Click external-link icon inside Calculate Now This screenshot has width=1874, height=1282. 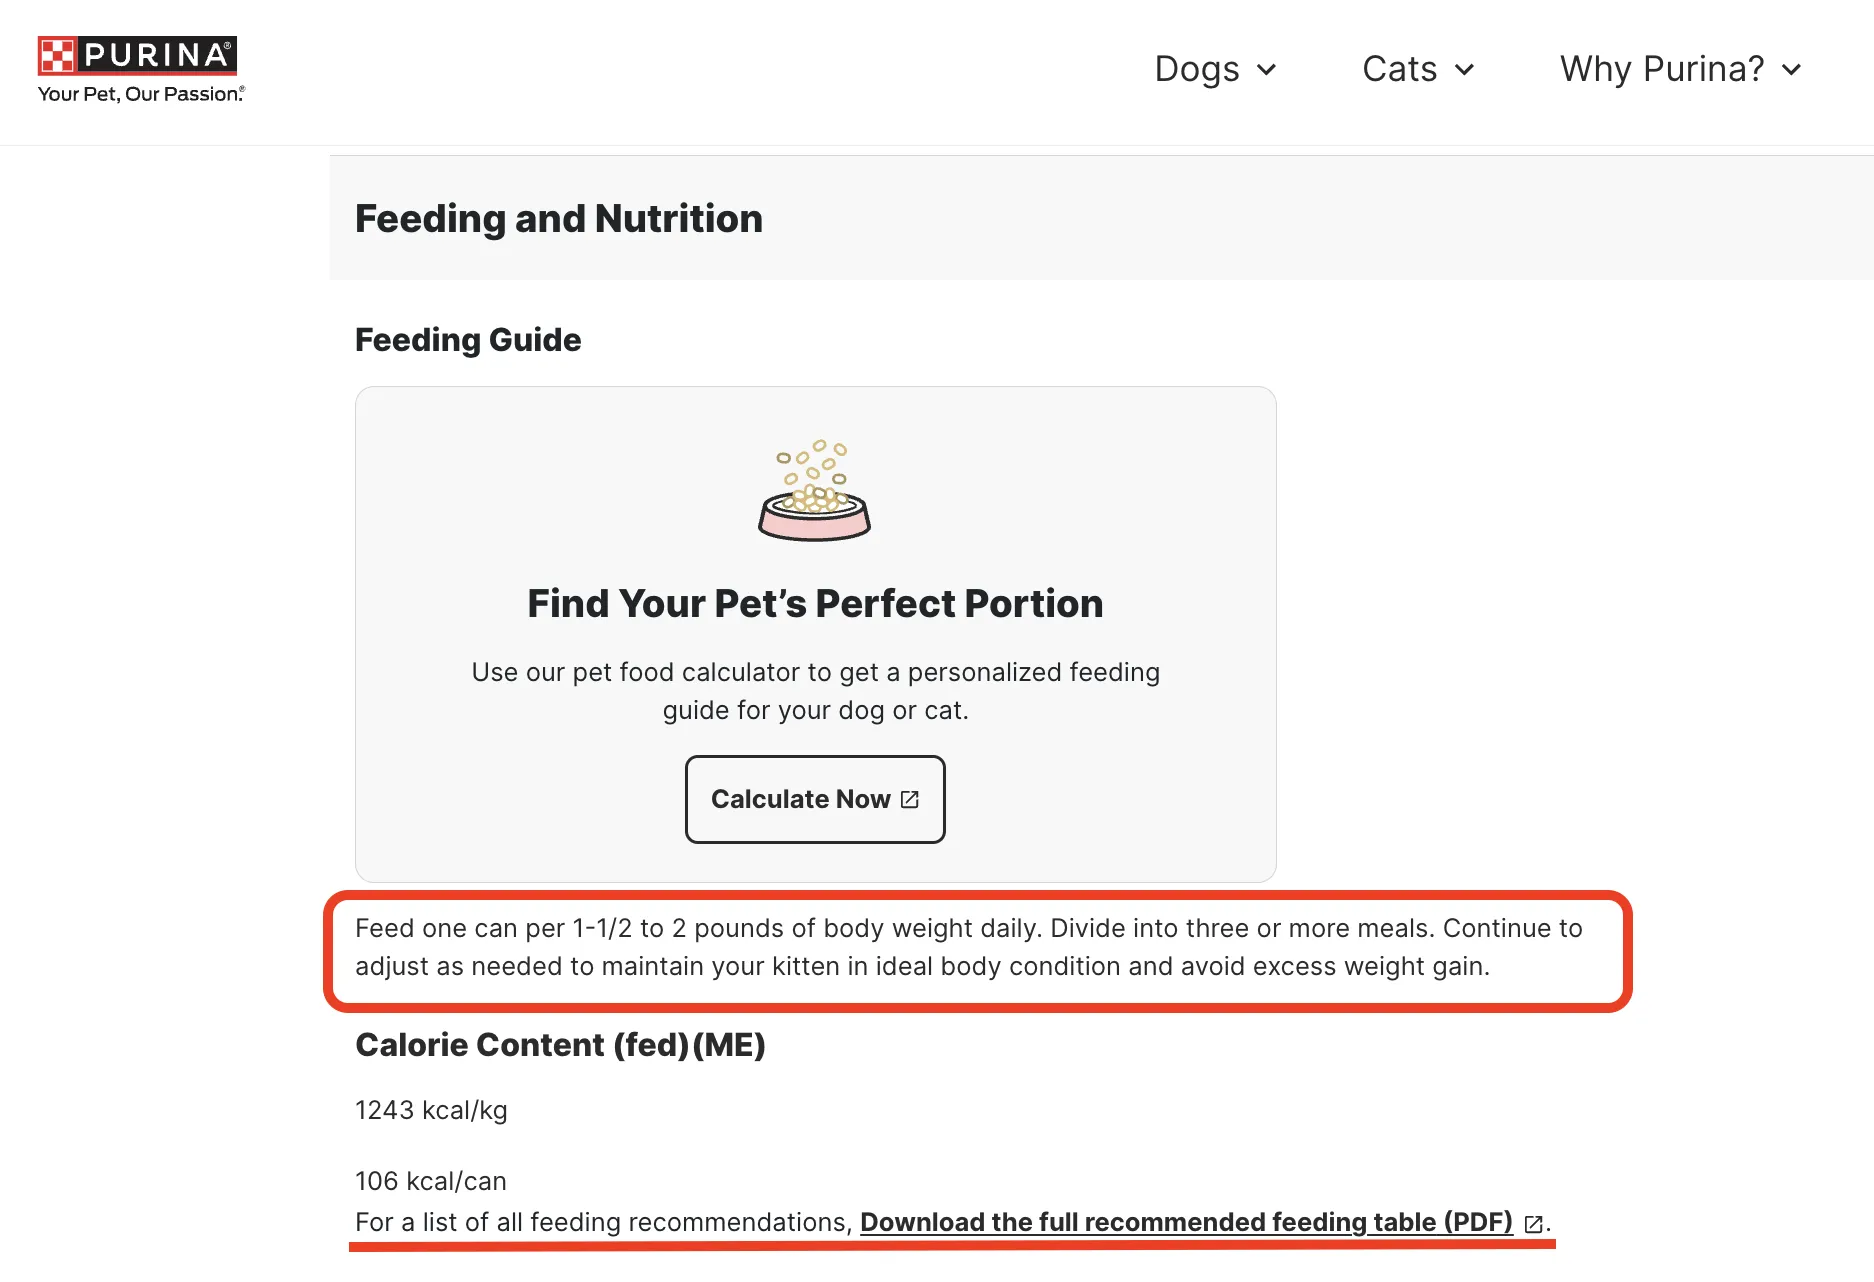click(910, 800)
